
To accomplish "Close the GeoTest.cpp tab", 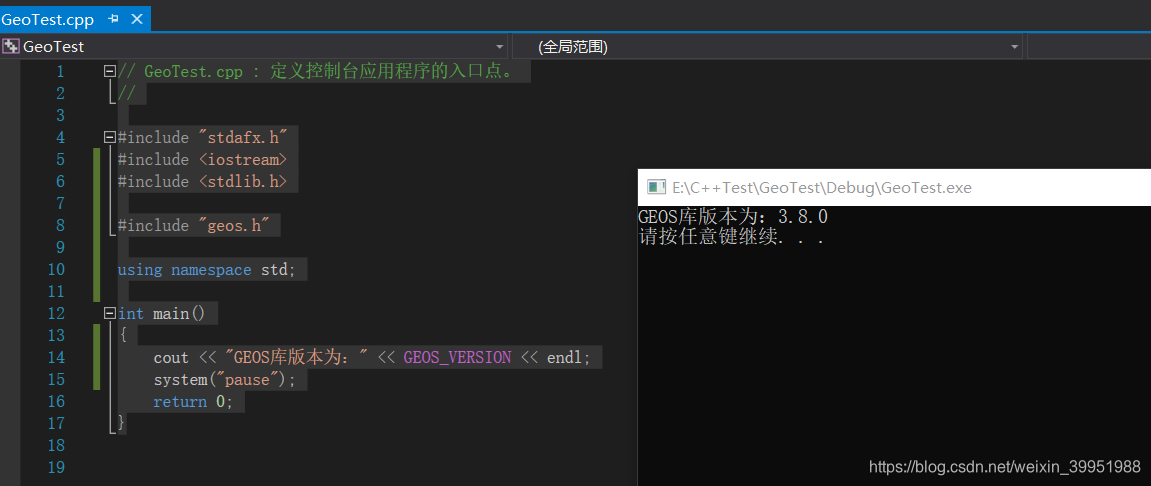I will coord(137,19).
